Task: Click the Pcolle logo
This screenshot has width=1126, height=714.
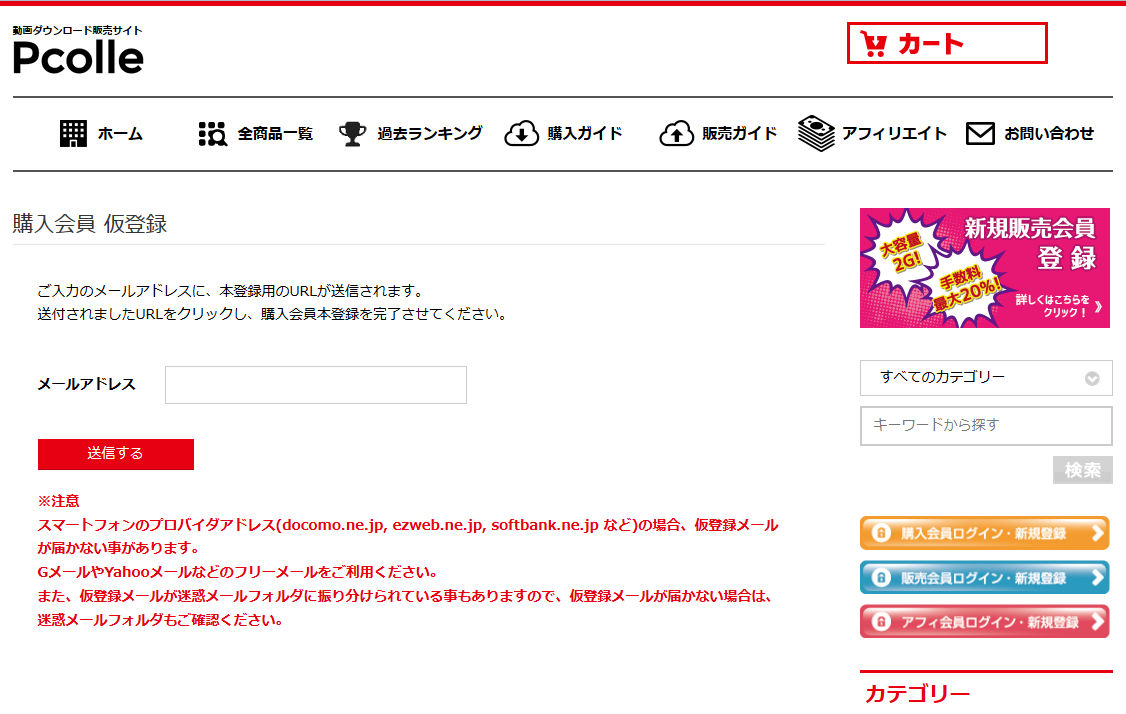Action: point(78,51)
